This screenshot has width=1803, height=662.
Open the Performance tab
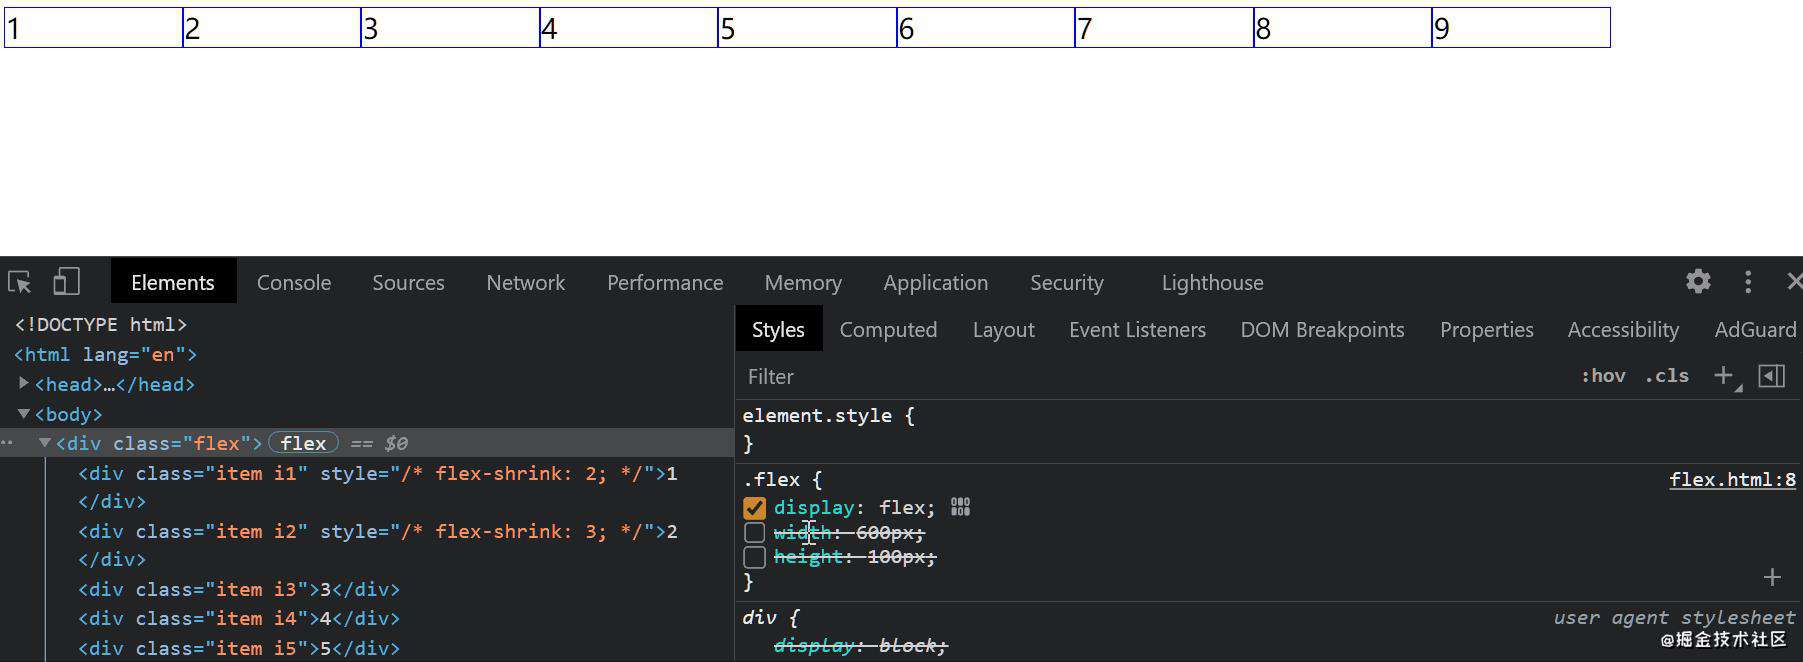(665, 283)
